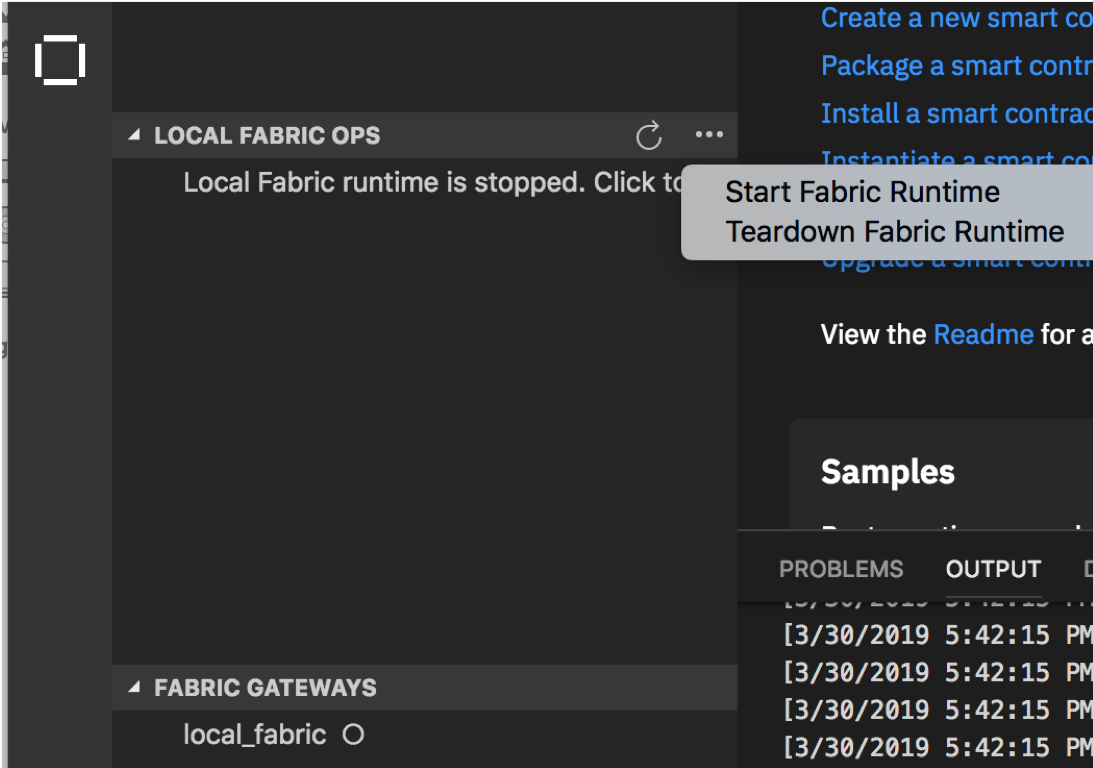Screen dimensions: 1093x768
Task: Click the FABRIC GATEWAYS header title
Action: pyautogui.click(x=265, y=688)
